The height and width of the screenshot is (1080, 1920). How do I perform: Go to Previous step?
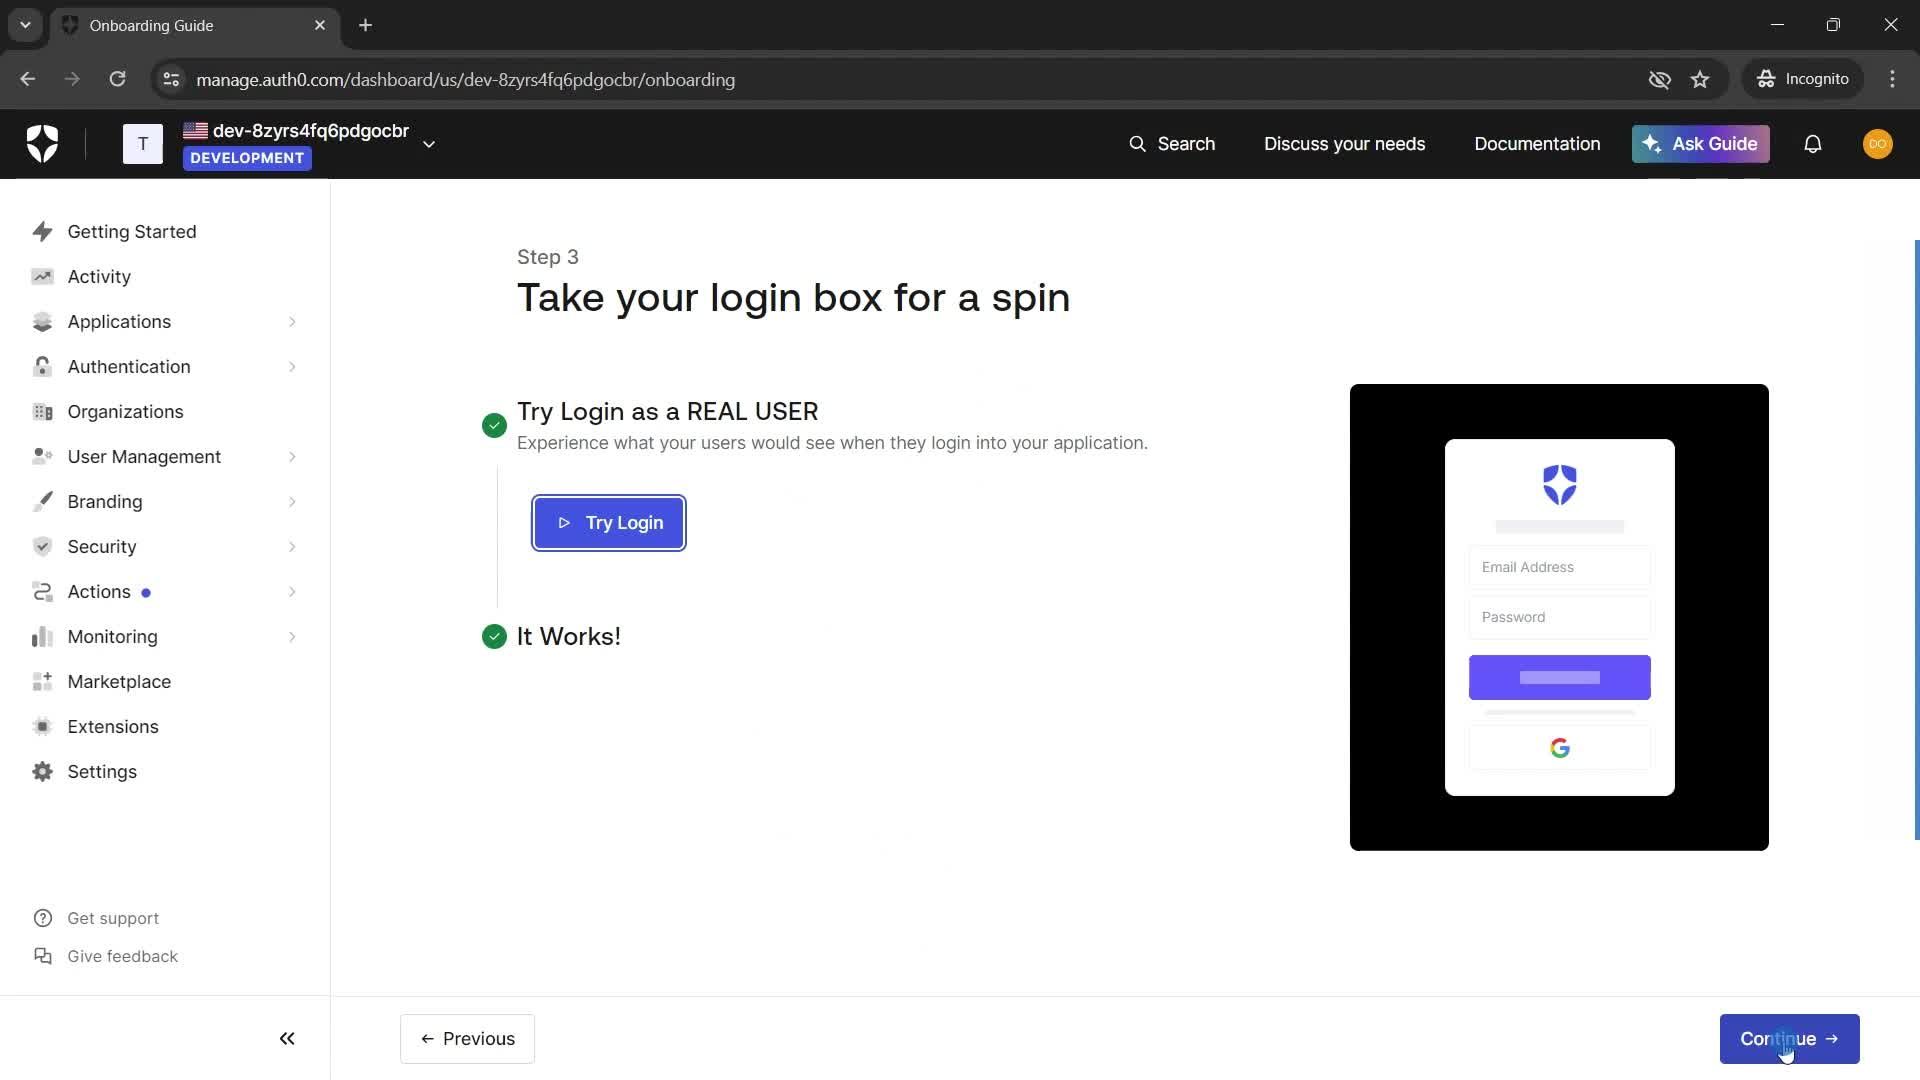[x=467, y=1039]
